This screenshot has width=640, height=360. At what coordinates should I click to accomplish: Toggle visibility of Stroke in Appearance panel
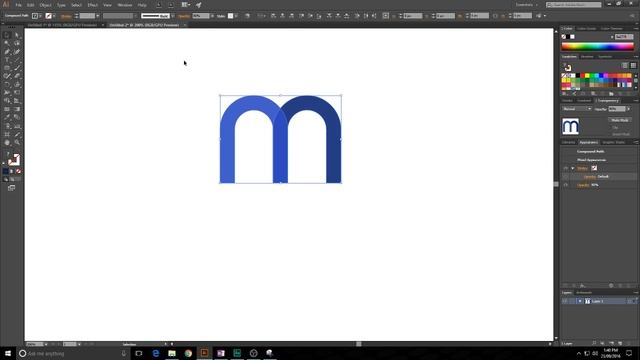click(566, 168)
